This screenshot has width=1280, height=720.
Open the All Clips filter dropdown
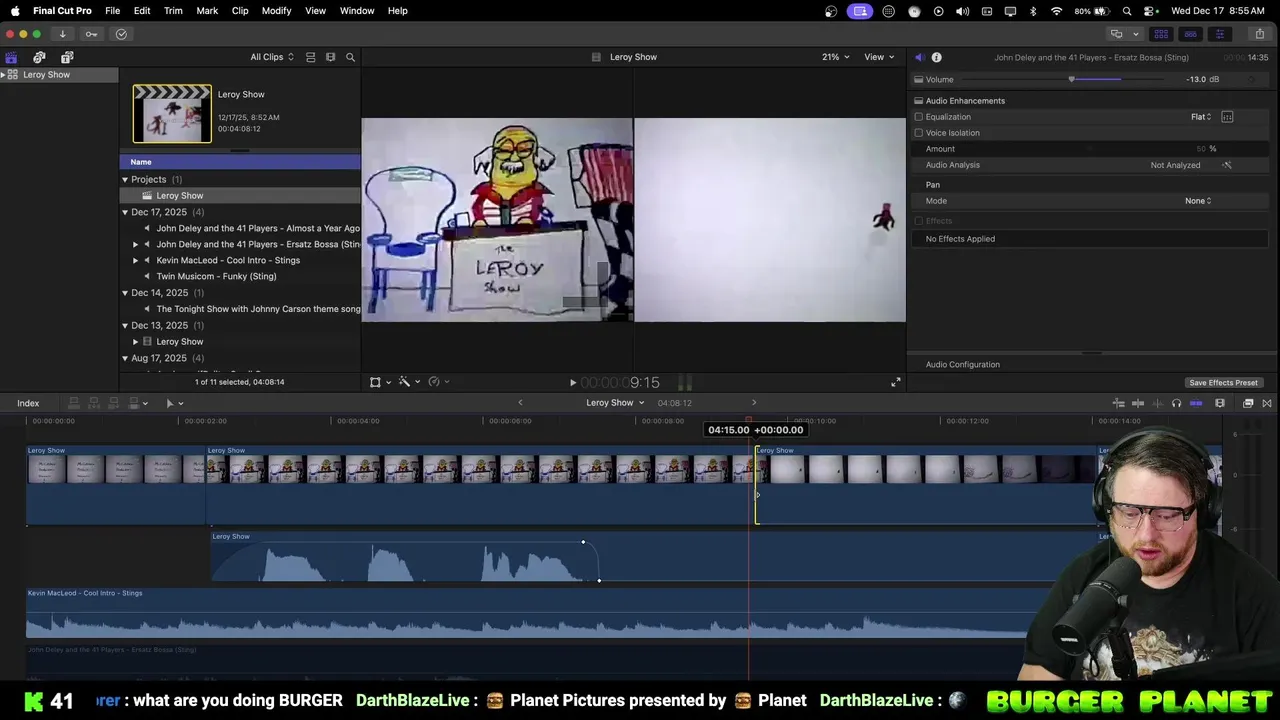point(272,57)
